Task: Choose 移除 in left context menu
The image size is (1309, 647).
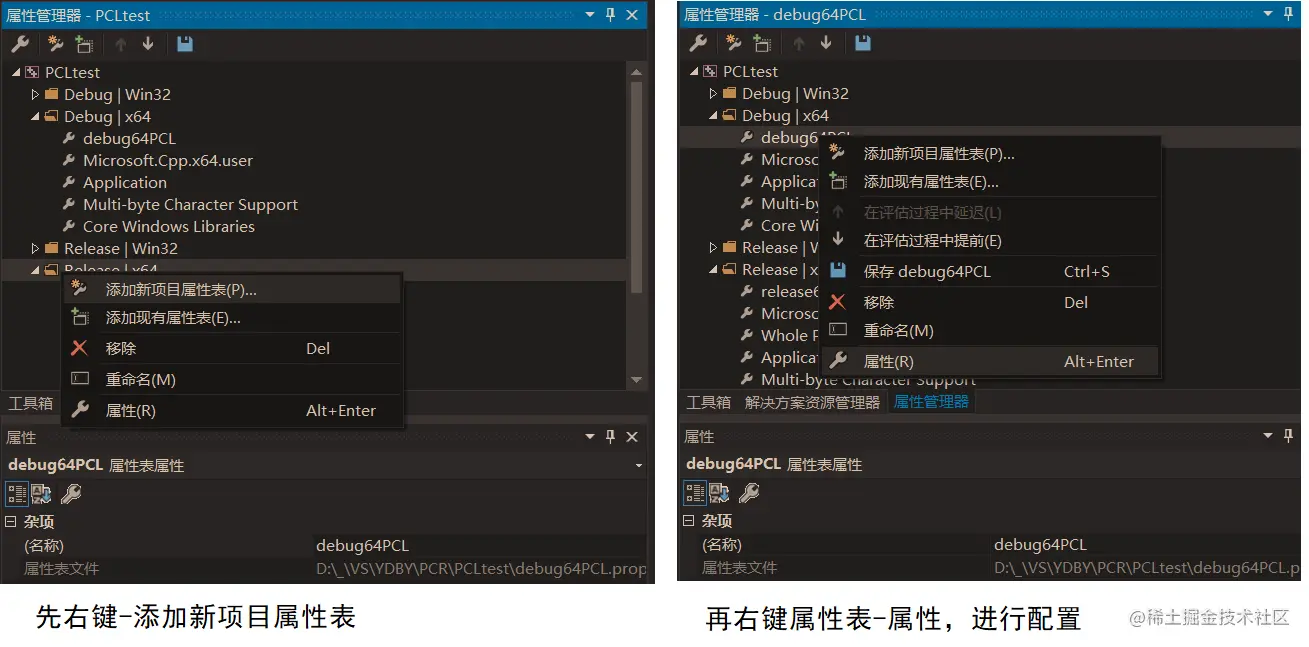Action: (x=232, y=349)
